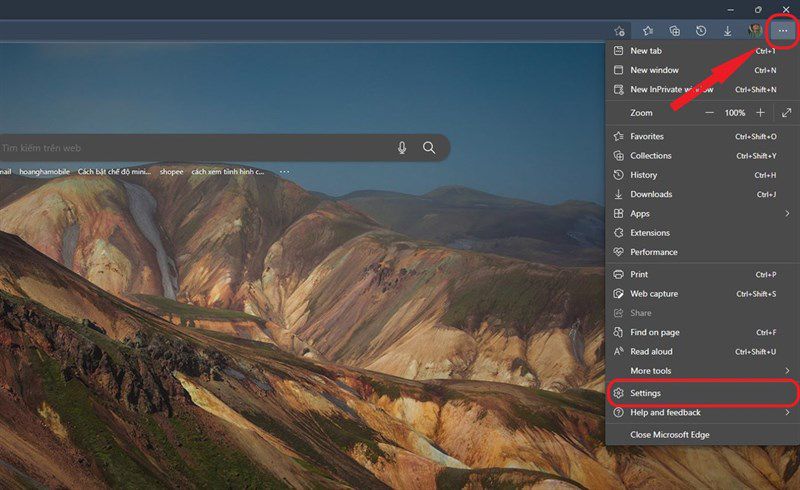
Task: Click the History clock toolbar icon
Action: [x=701, y=31]
